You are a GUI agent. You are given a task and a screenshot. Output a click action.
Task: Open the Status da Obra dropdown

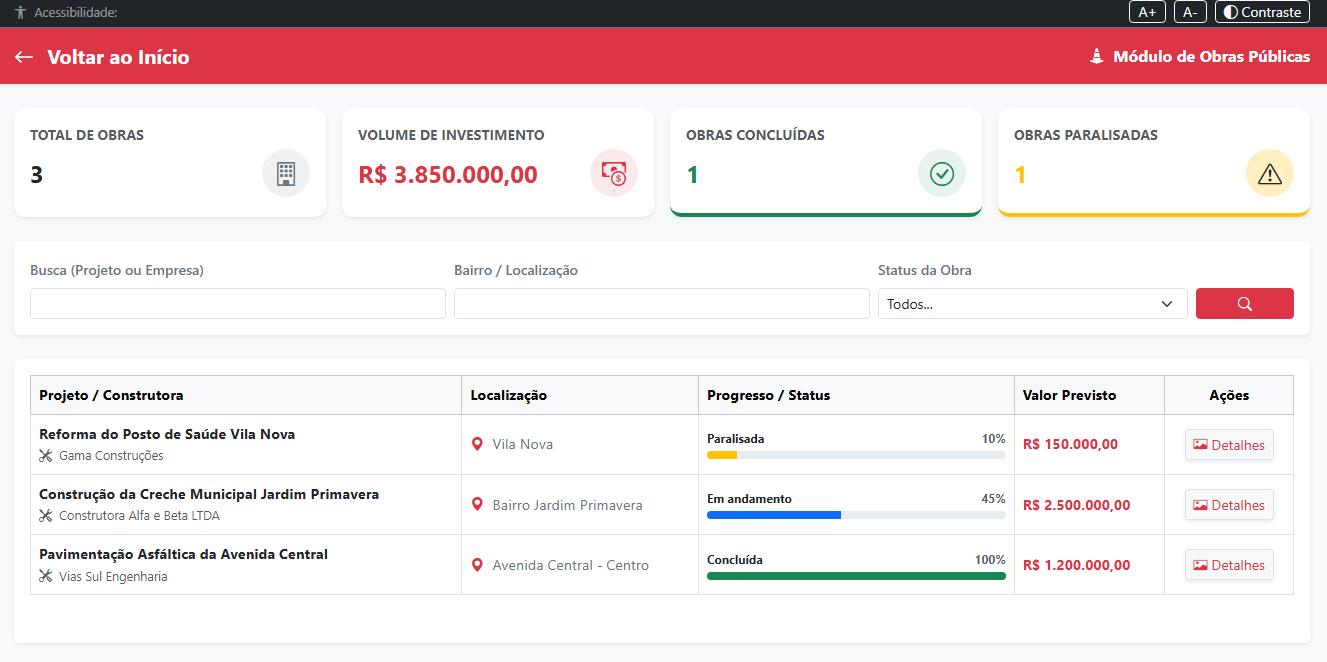coord(1033,304)
